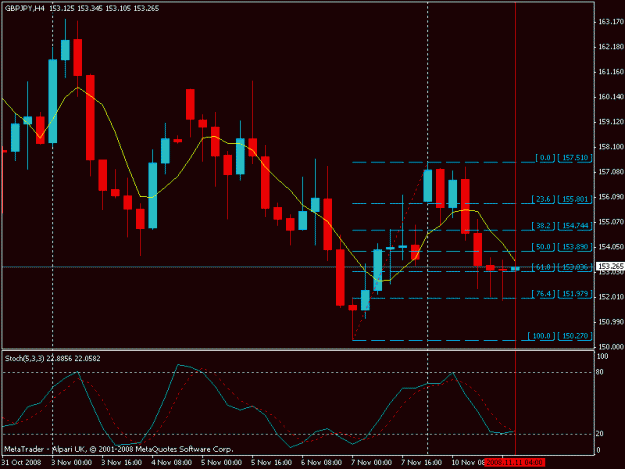The width and height of the screenshot is (625, 469).
Task: Click the 152.010 price scale label
Action: (611, 297)
